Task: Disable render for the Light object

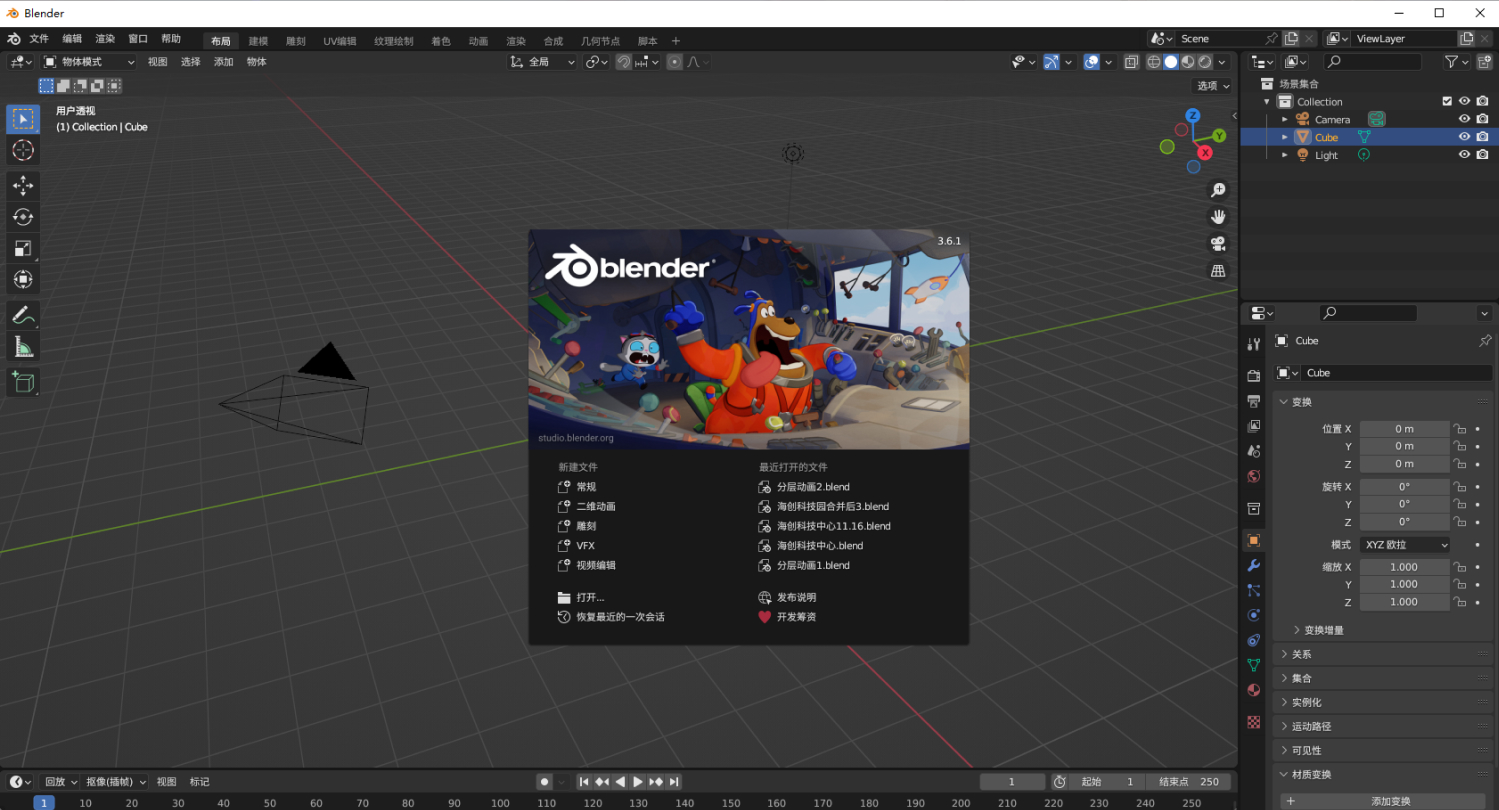Action: point(1482,155)
